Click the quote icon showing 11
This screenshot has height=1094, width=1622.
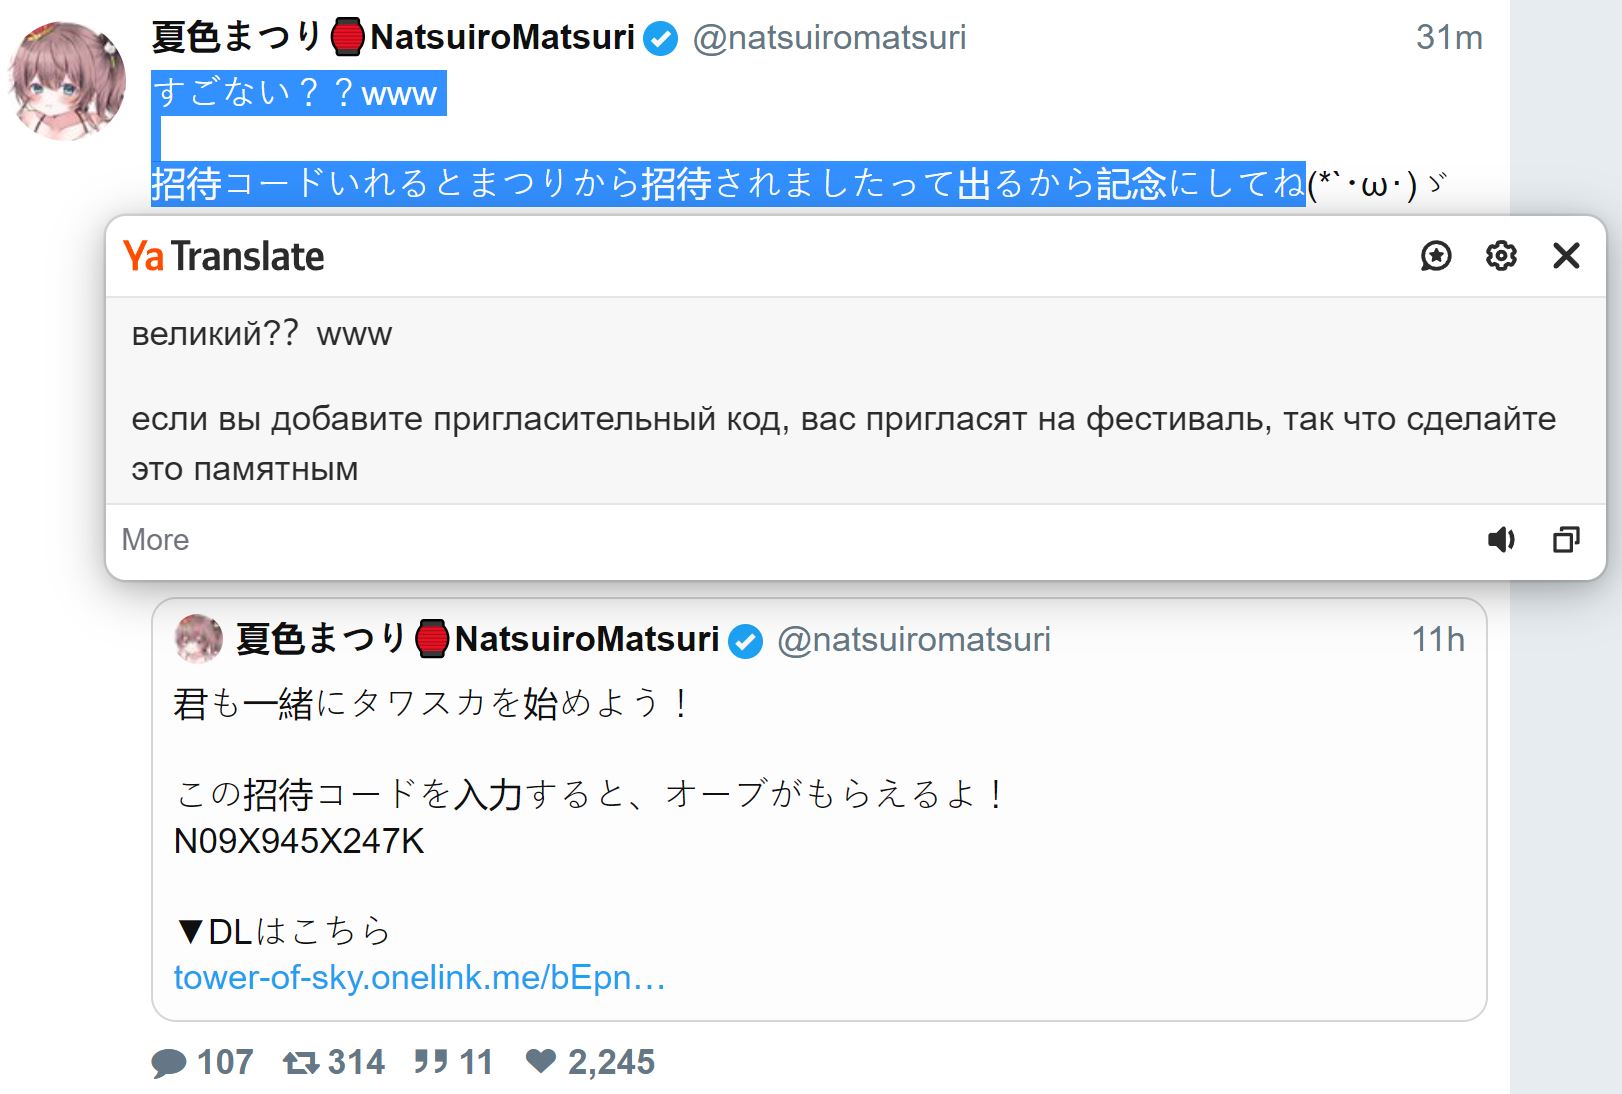(x=431, y=1062)
